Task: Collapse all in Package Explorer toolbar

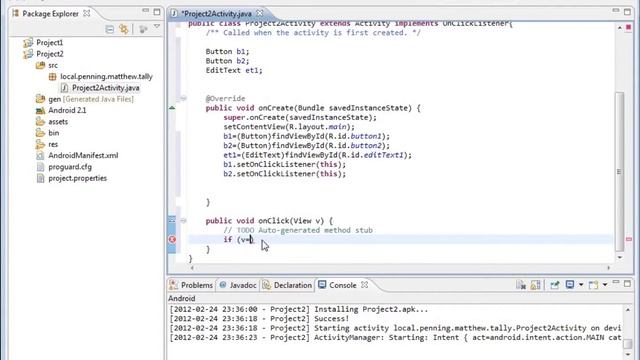Action: 110,29
